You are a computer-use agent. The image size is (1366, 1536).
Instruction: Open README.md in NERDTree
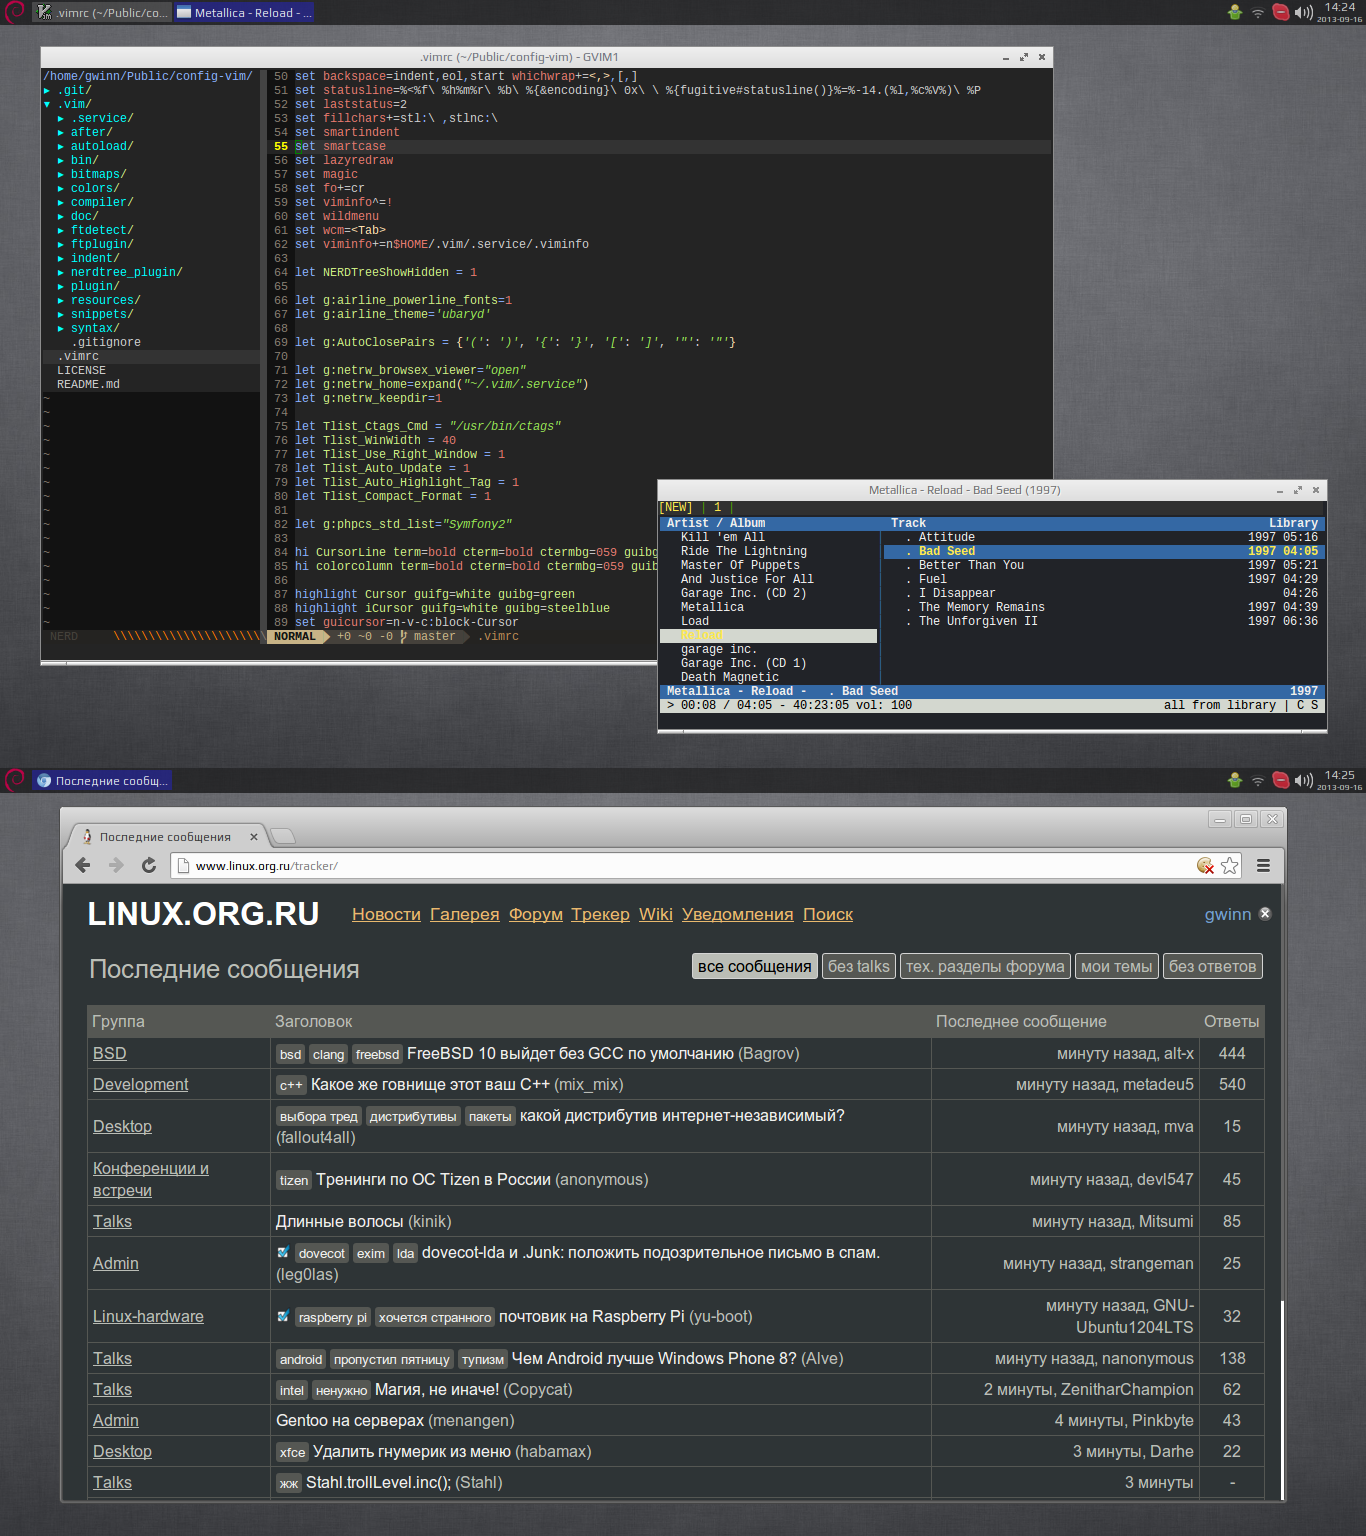(x=88, y=384)
